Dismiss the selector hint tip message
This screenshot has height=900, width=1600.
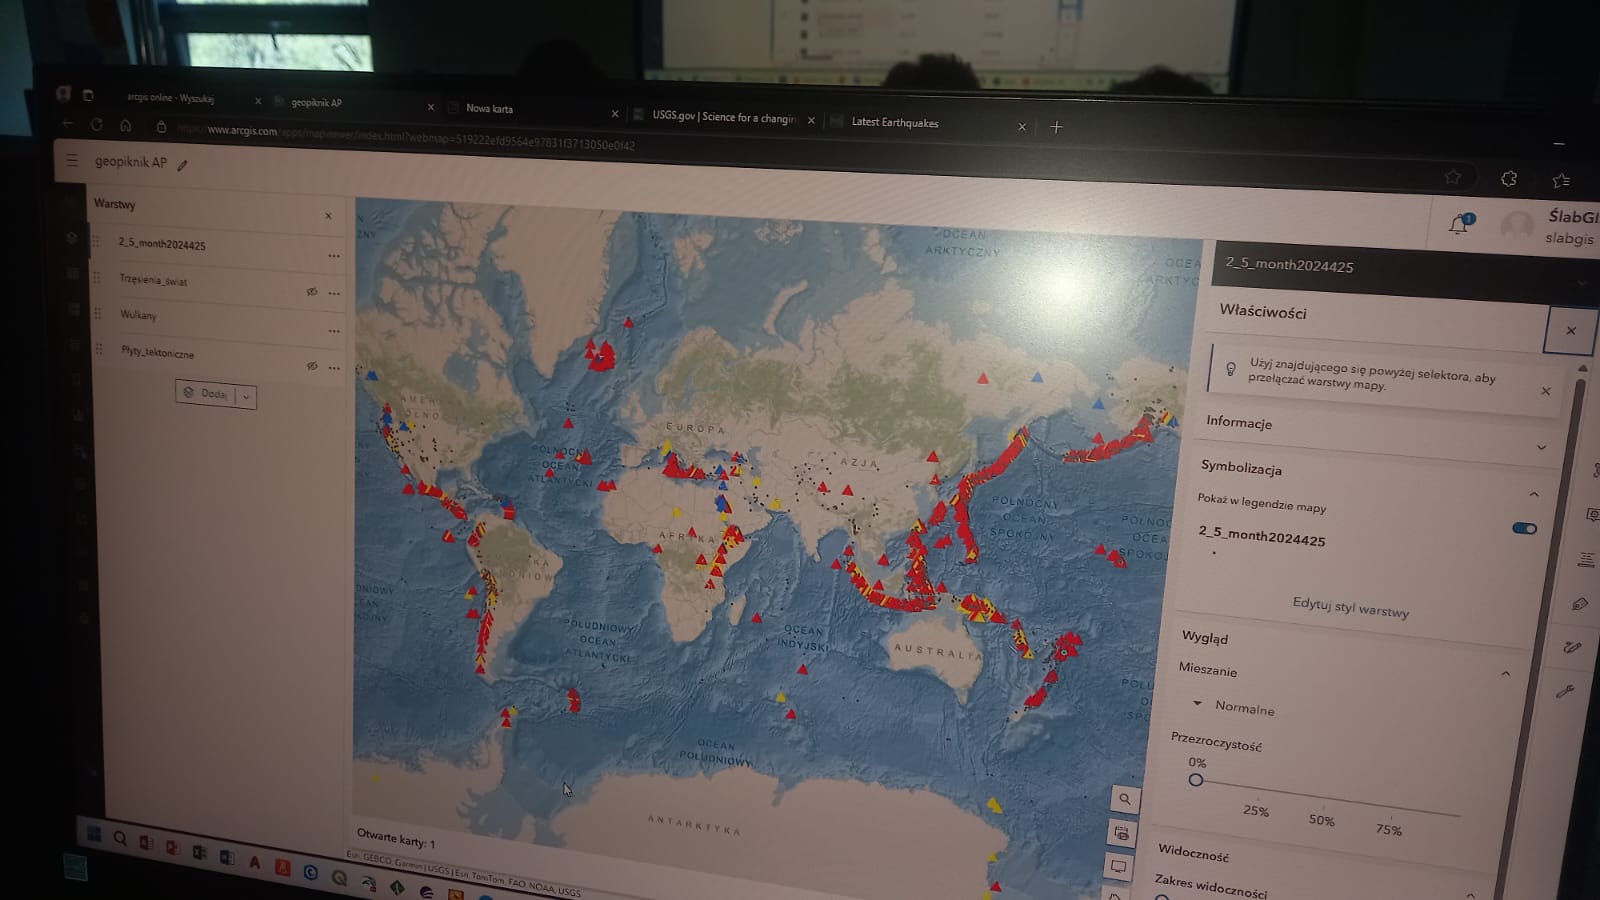(x=1545, y=391)
